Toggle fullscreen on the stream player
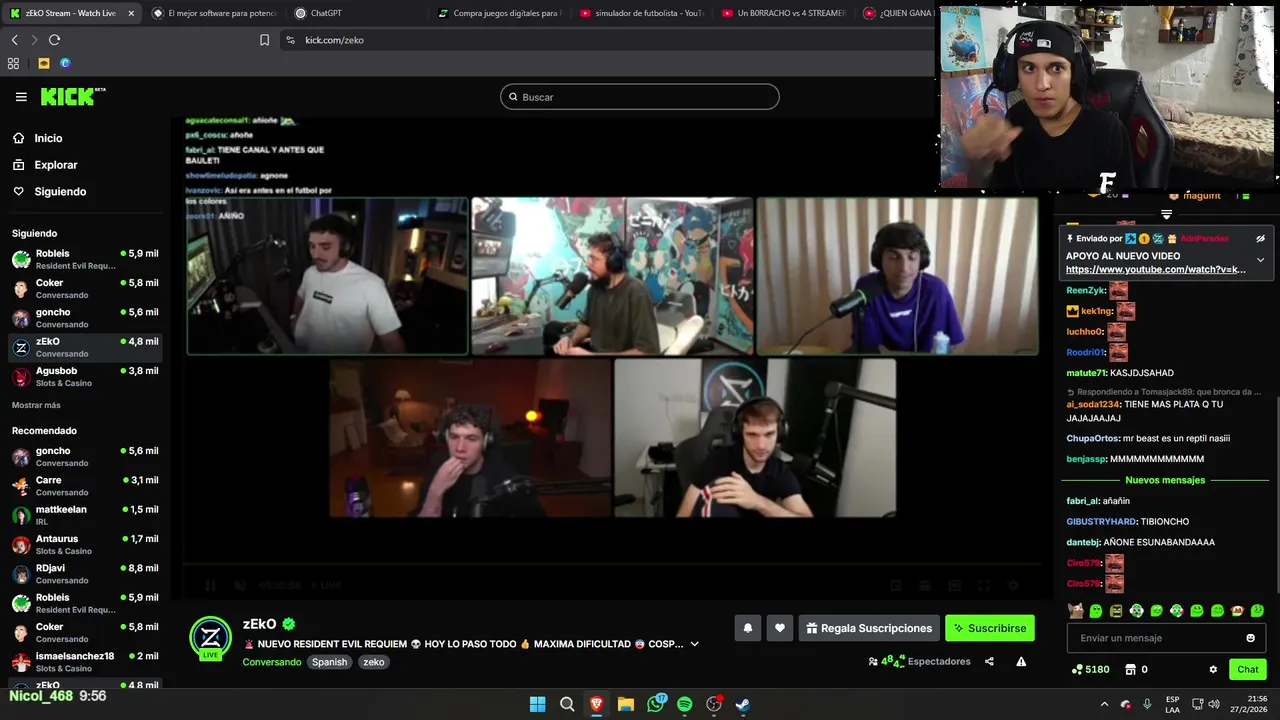Image resolution: width=1280 pixels, height=720 pixels. 984,585
